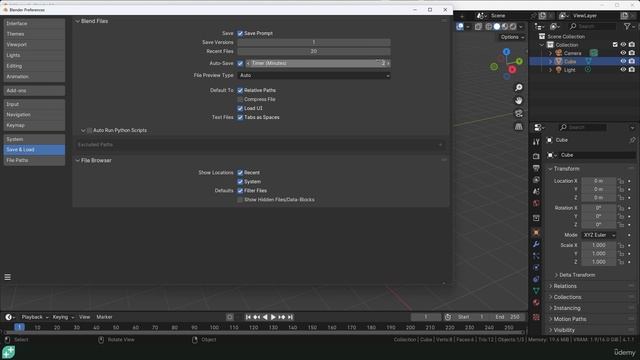Open the Object properties tab (orange square)
This screenshot has width=640, height=360.
[x=536, y=233]
